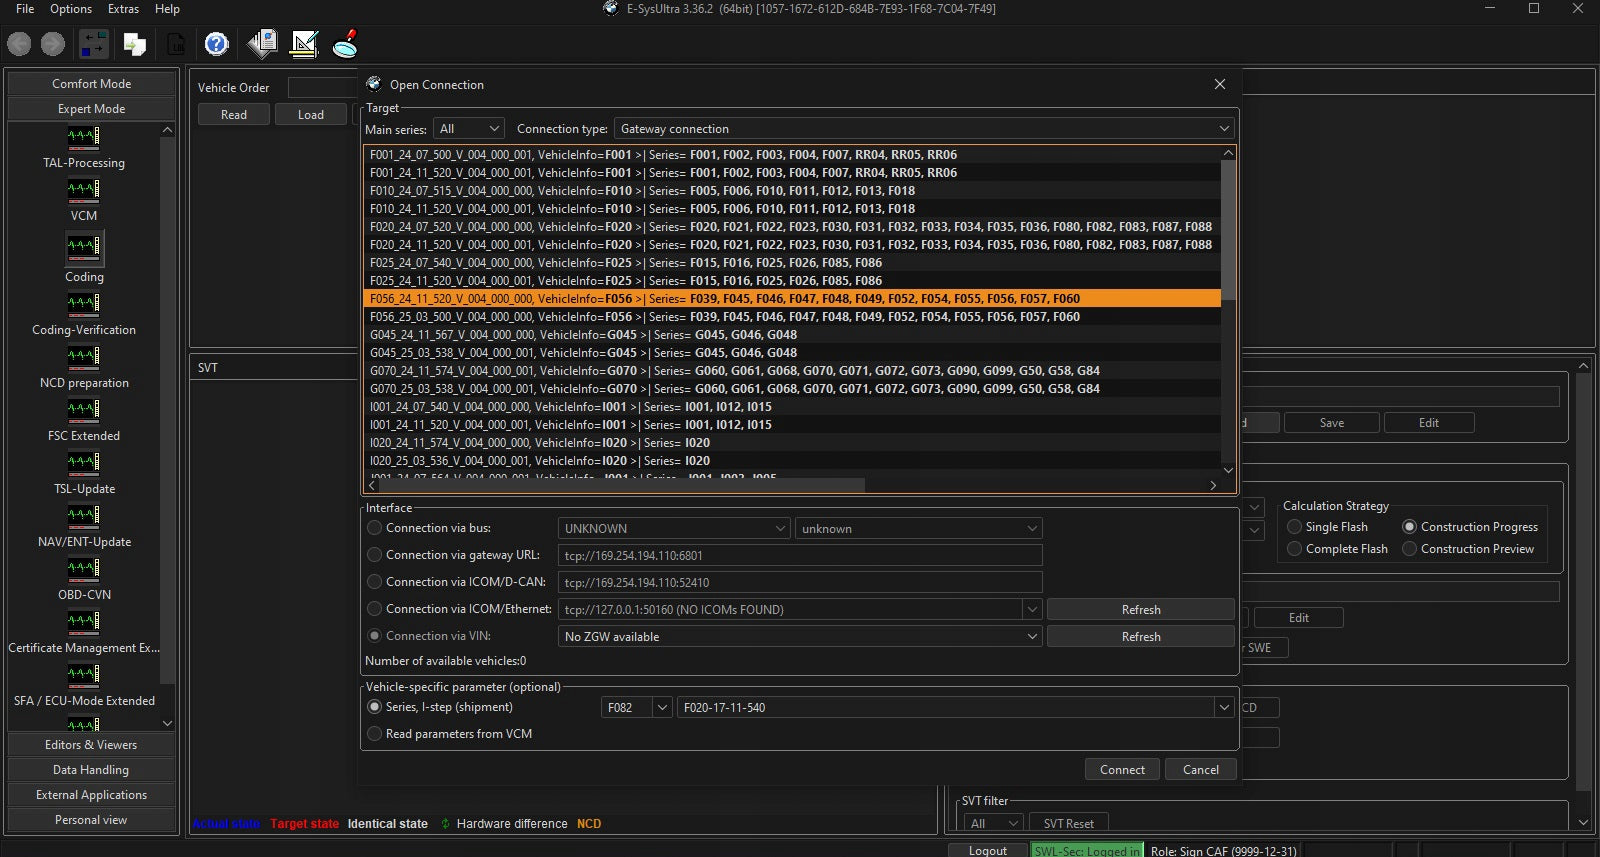
Task: Choose Complete Flash calculation strategy
Action: click(1295, 549)
